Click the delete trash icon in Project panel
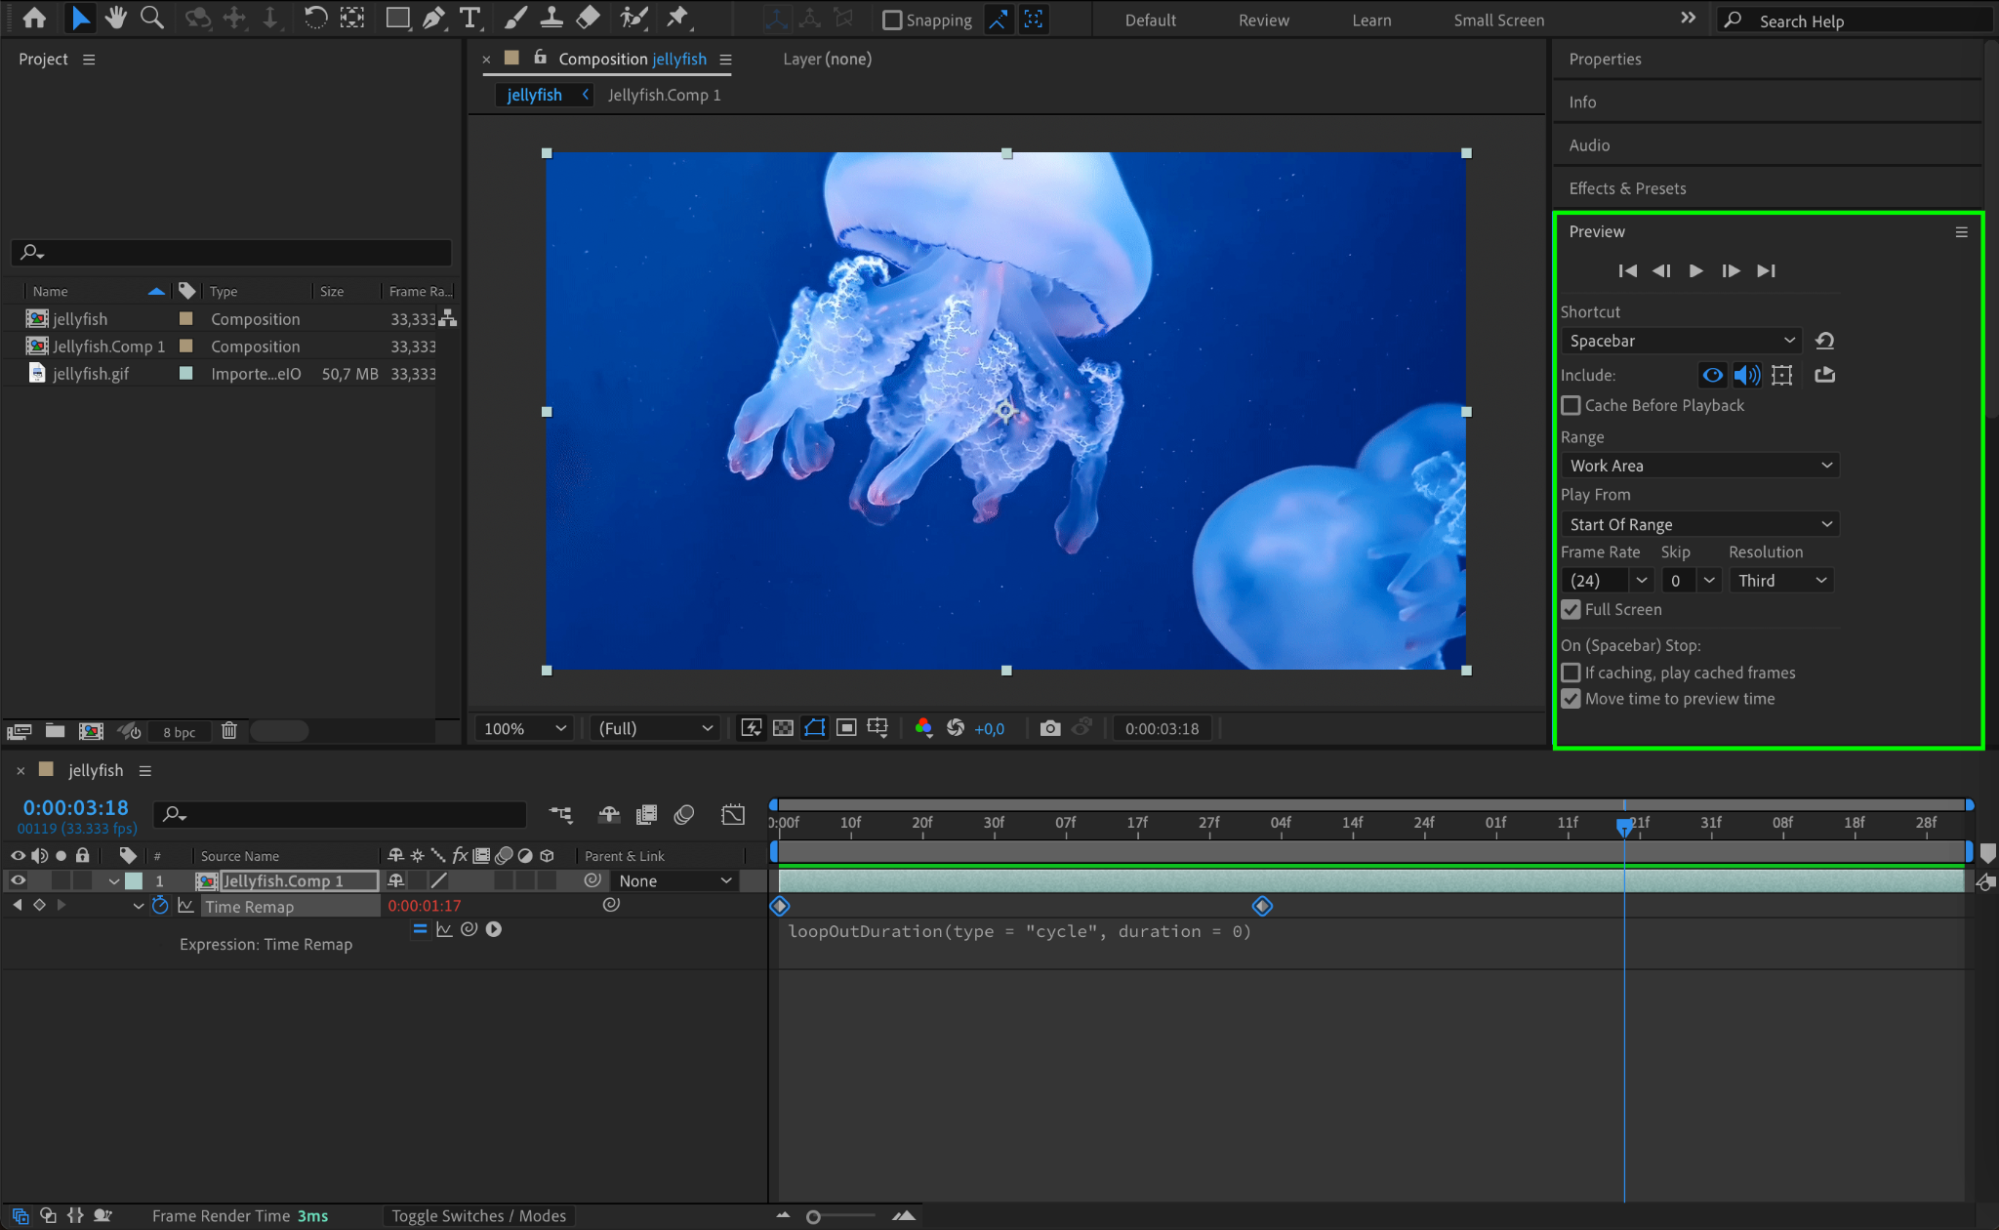 click(x=229, y=731)
